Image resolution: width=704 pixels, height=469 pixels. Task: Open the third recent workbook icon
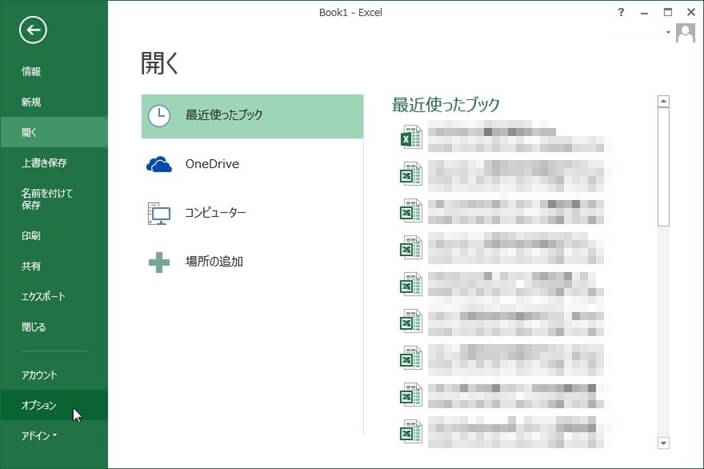[411, 210]
